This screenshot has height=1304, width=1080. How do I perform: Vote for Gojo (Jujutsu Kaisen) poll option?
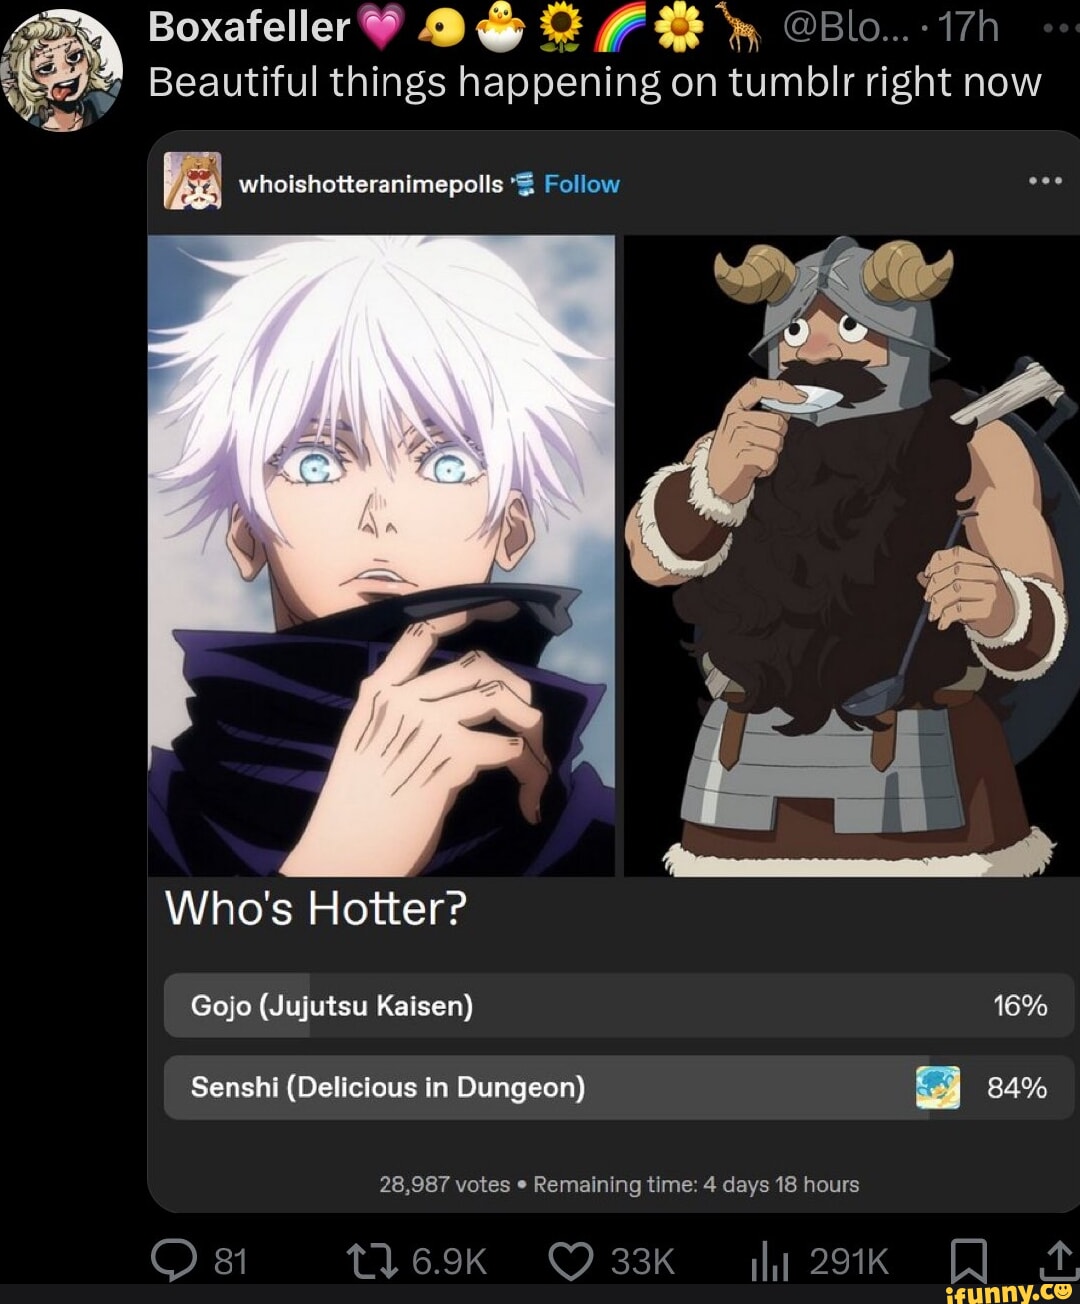619,1005
